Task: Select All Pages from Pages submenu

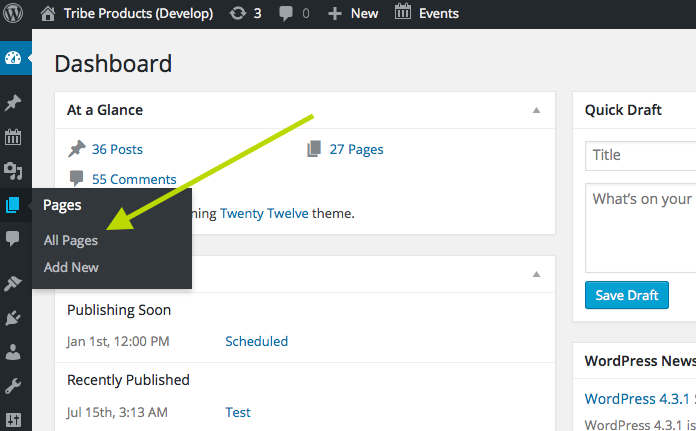Action: click(71, 240)
